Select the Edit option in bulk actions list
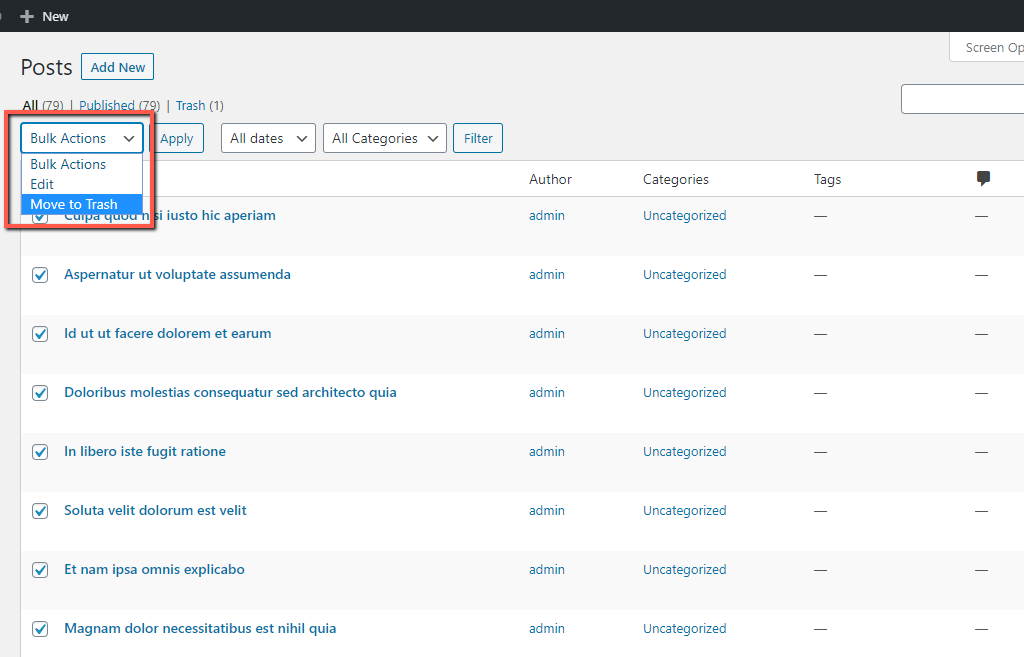The width and height of the screenshot is (1024, 657). click(82, 184)
